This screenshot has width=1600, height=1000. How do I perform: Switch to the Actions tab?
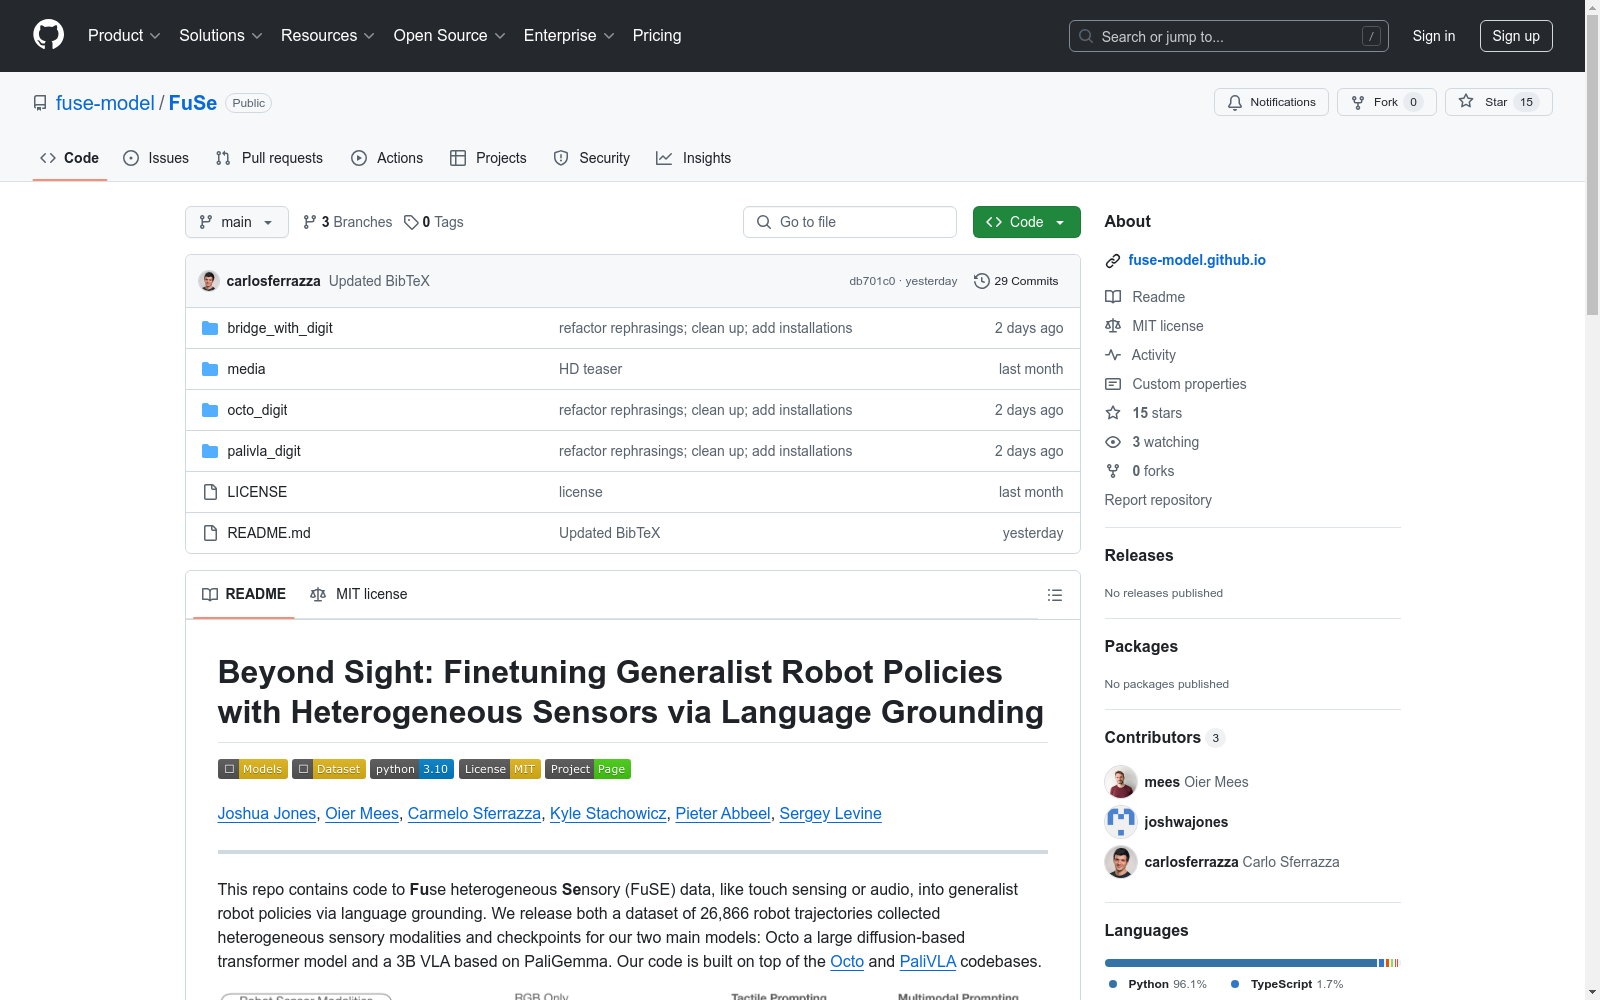tap(387, 158)
